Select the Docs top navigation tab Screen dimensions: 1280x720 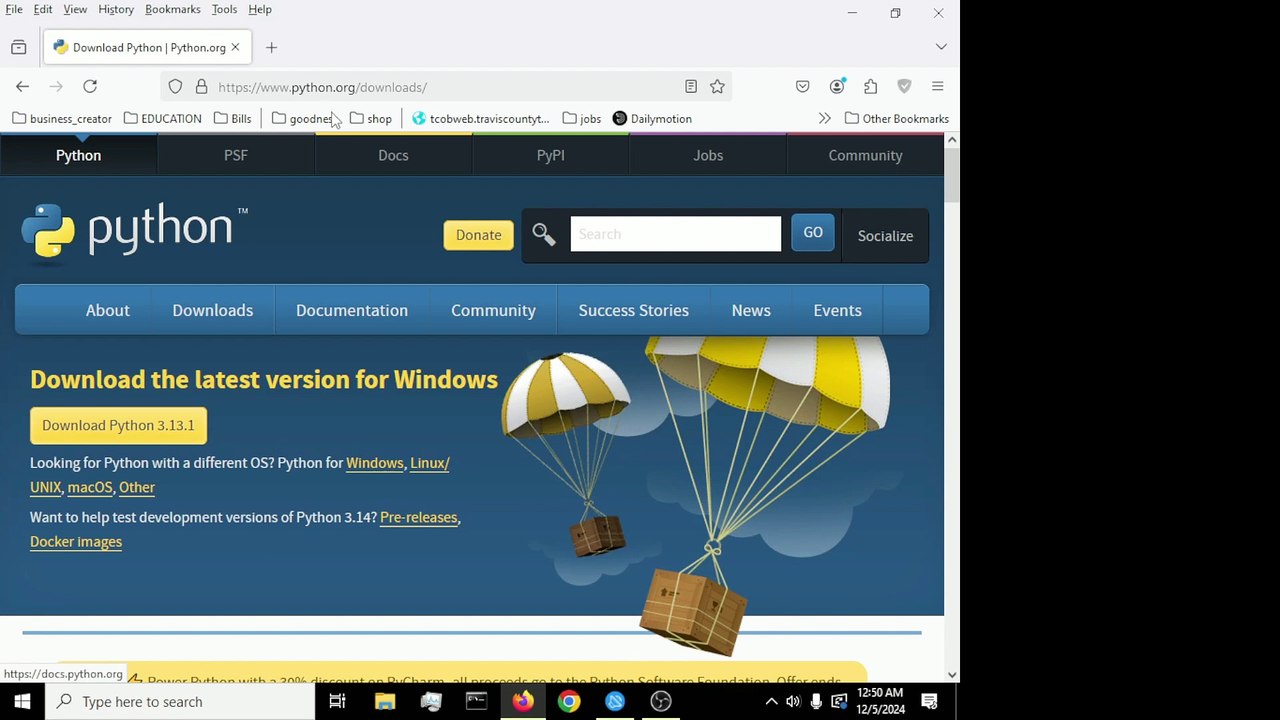pos(393,155)
